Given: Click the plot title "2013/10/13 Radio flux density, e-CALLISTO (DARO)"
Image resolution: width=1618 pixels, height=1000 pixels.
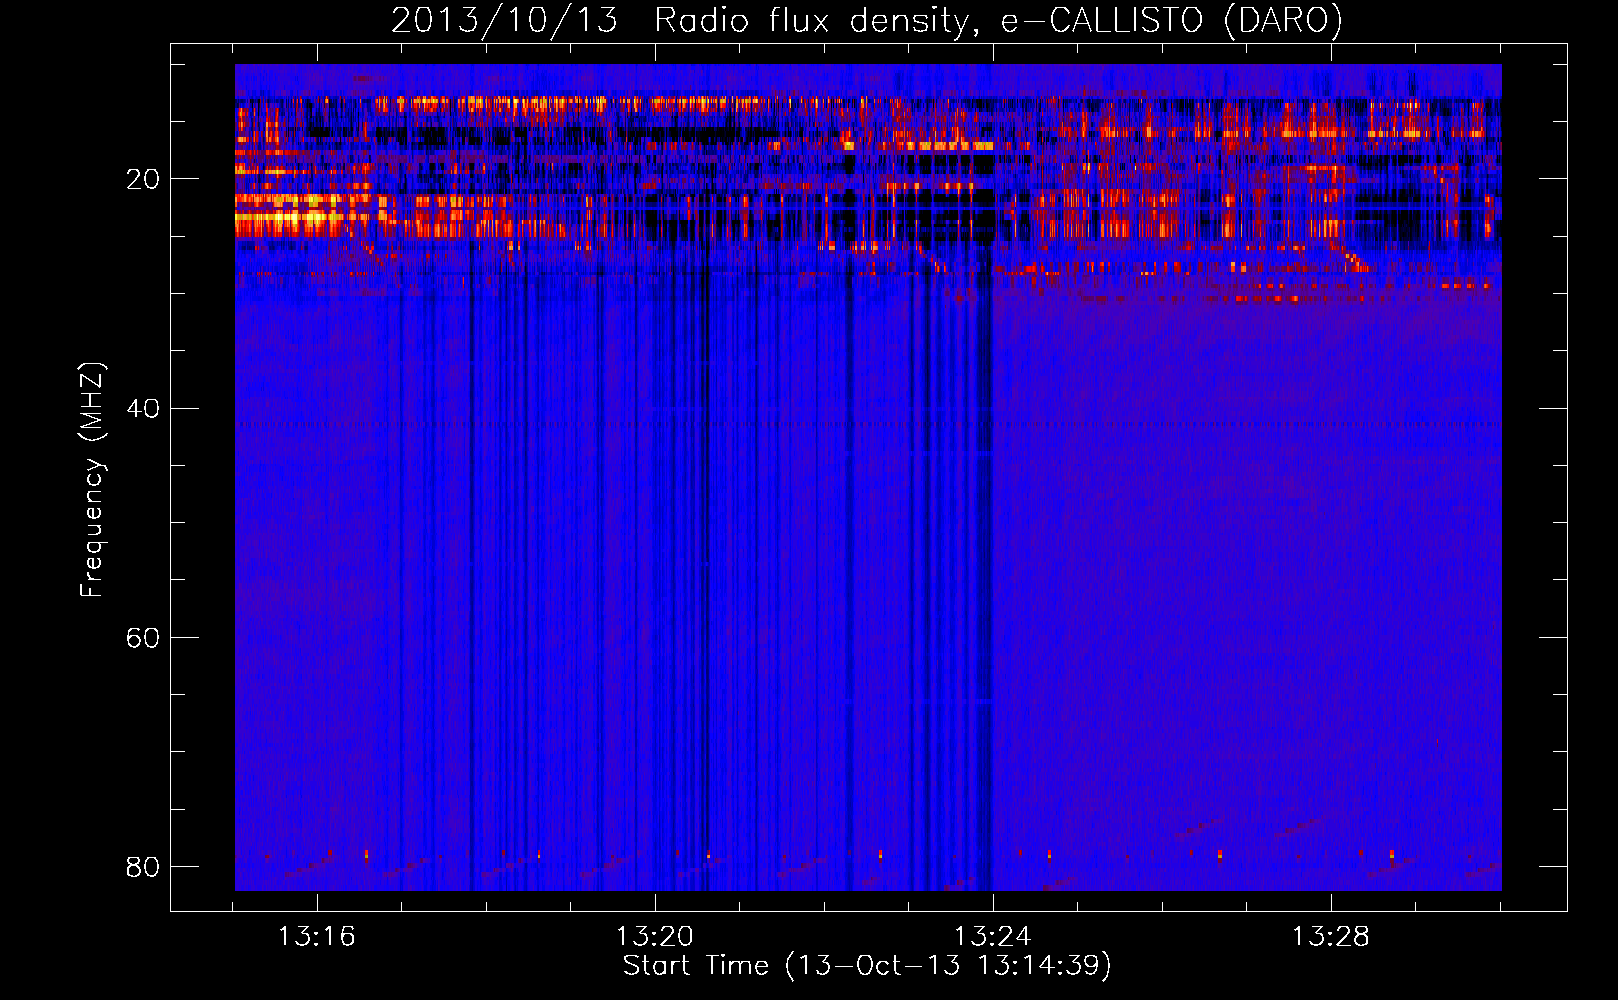Looking at the screenshot, I should coord(867,21).
